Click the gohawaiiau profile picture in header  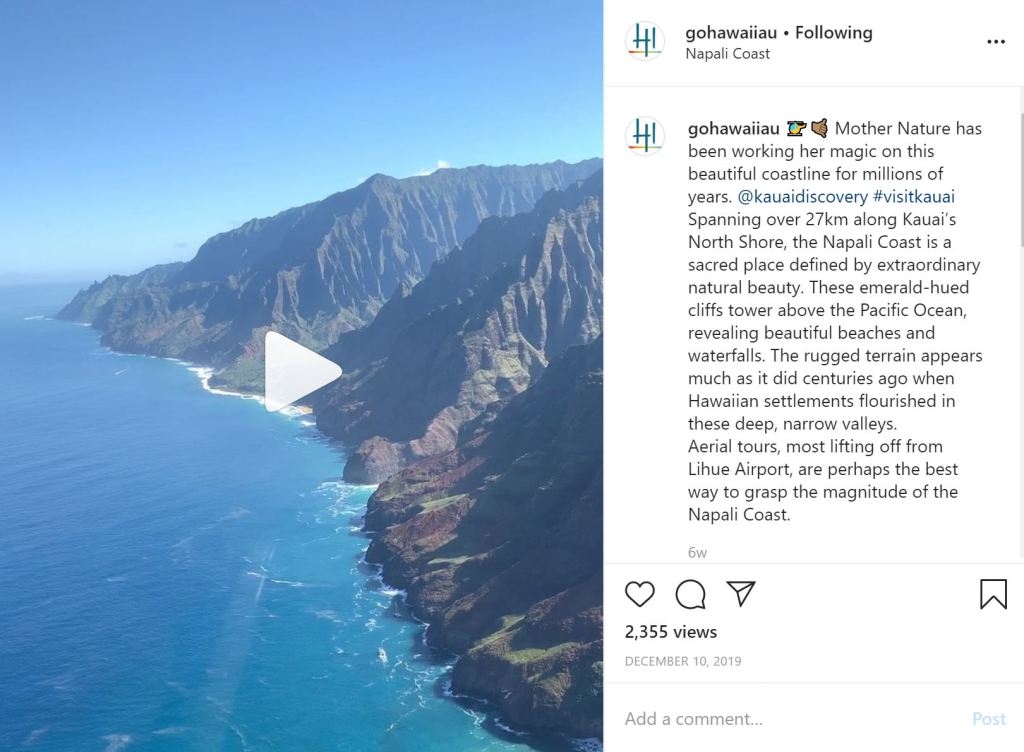645,41
